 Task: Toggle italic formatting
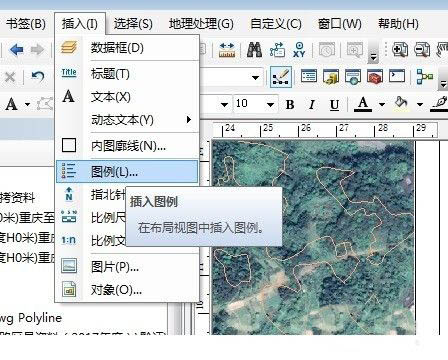tap(312, 105)
